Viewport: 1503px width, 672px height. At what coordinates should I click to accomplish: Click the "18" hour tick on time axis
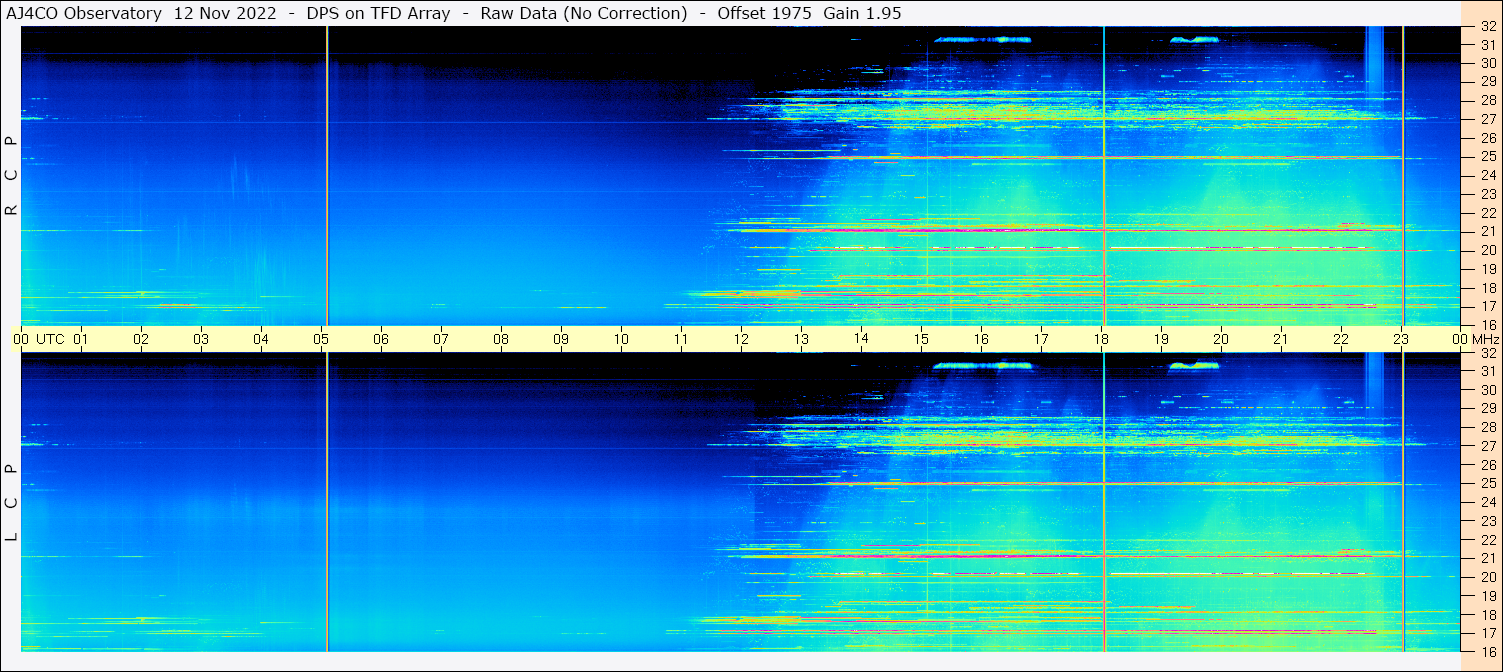click(x=1101, y=339)
